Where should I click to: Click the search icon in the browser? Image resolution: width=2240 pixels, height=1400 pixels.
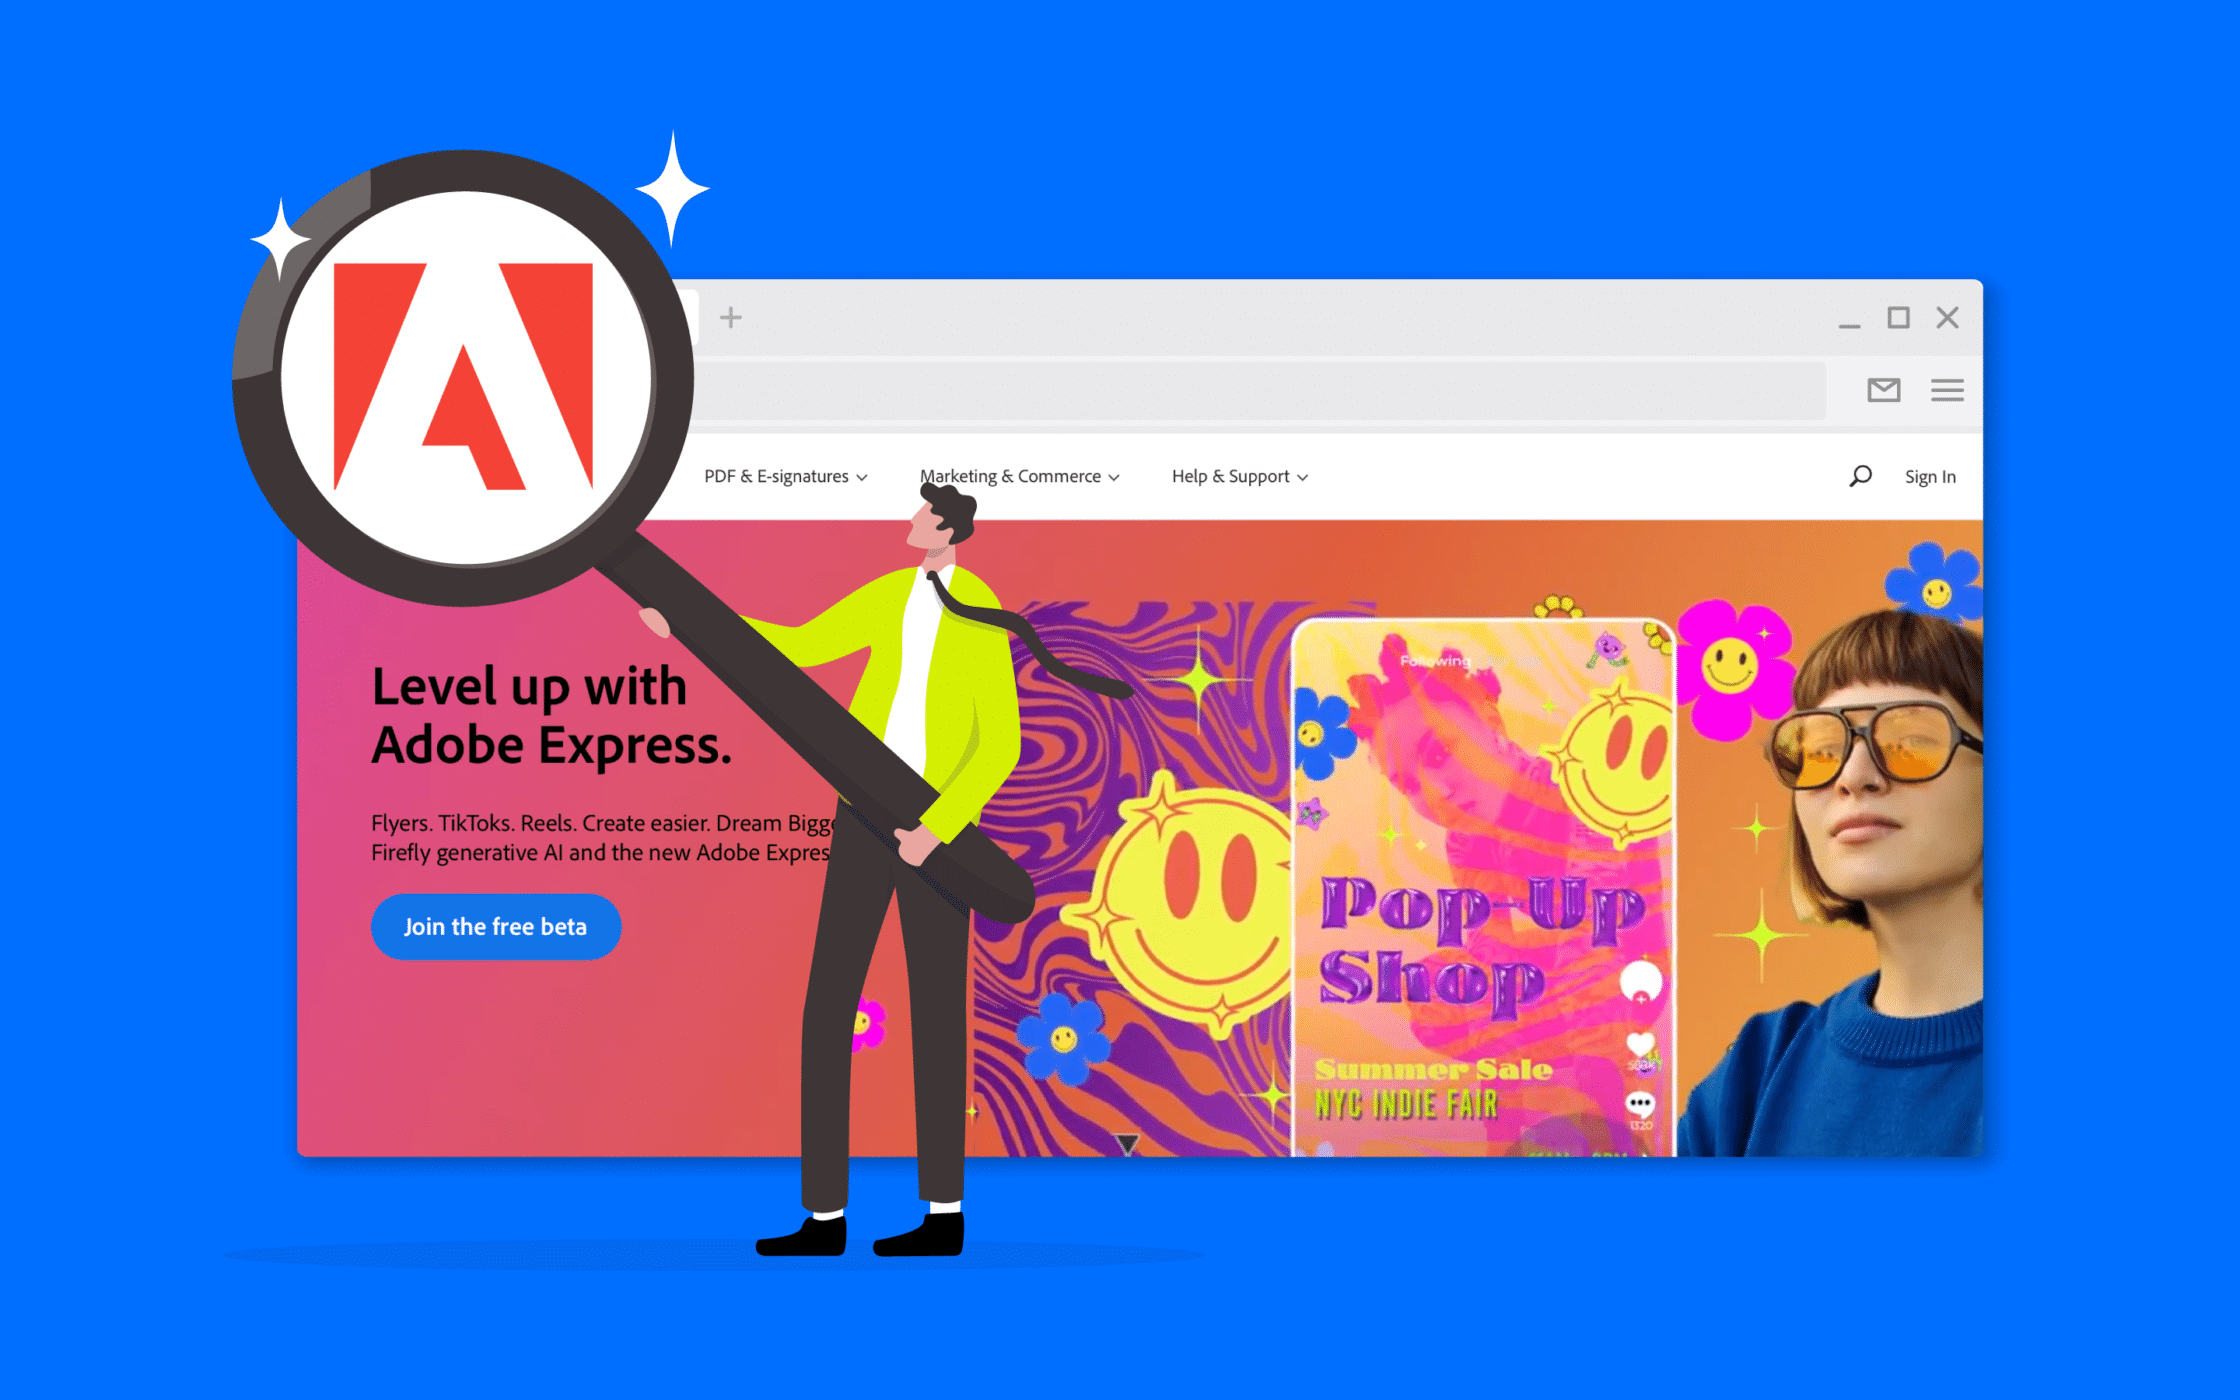1856,476
